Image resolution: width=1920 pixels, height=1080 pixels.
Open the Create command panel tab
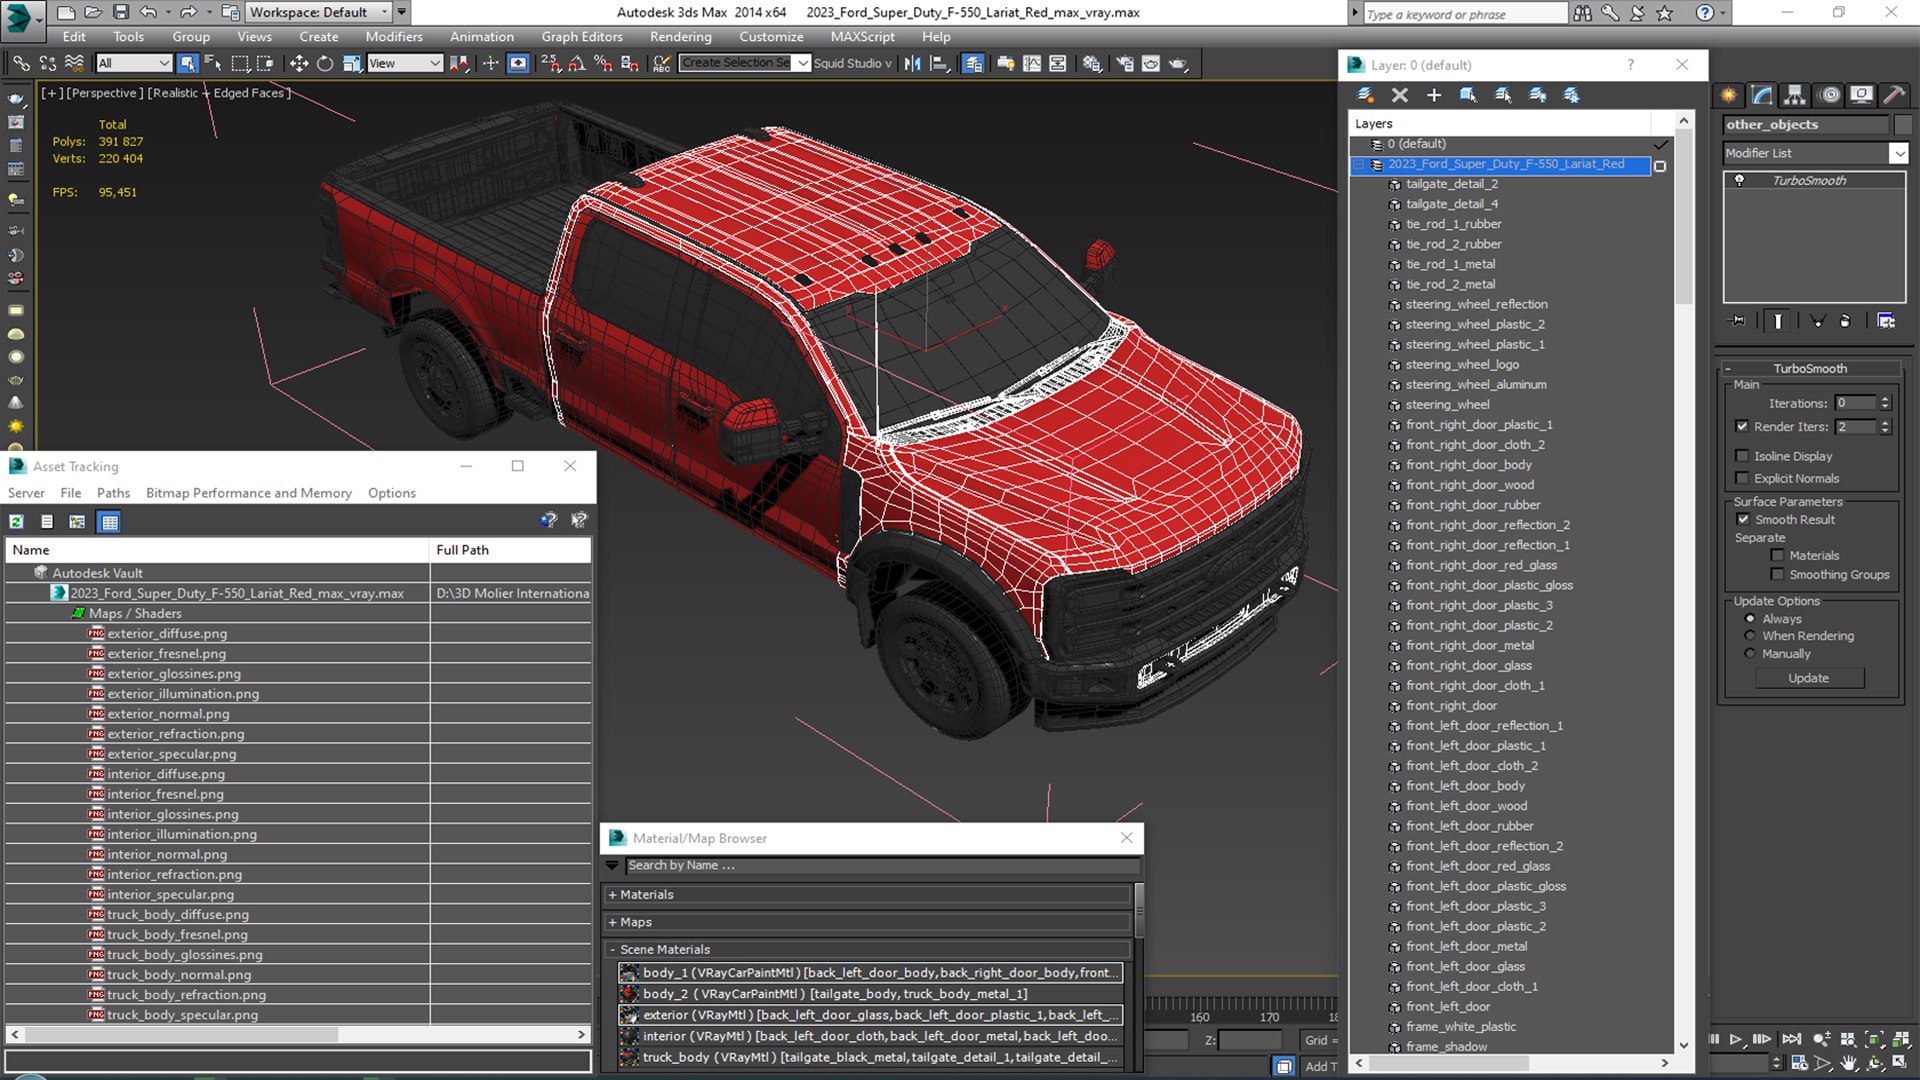(1729, 95)
